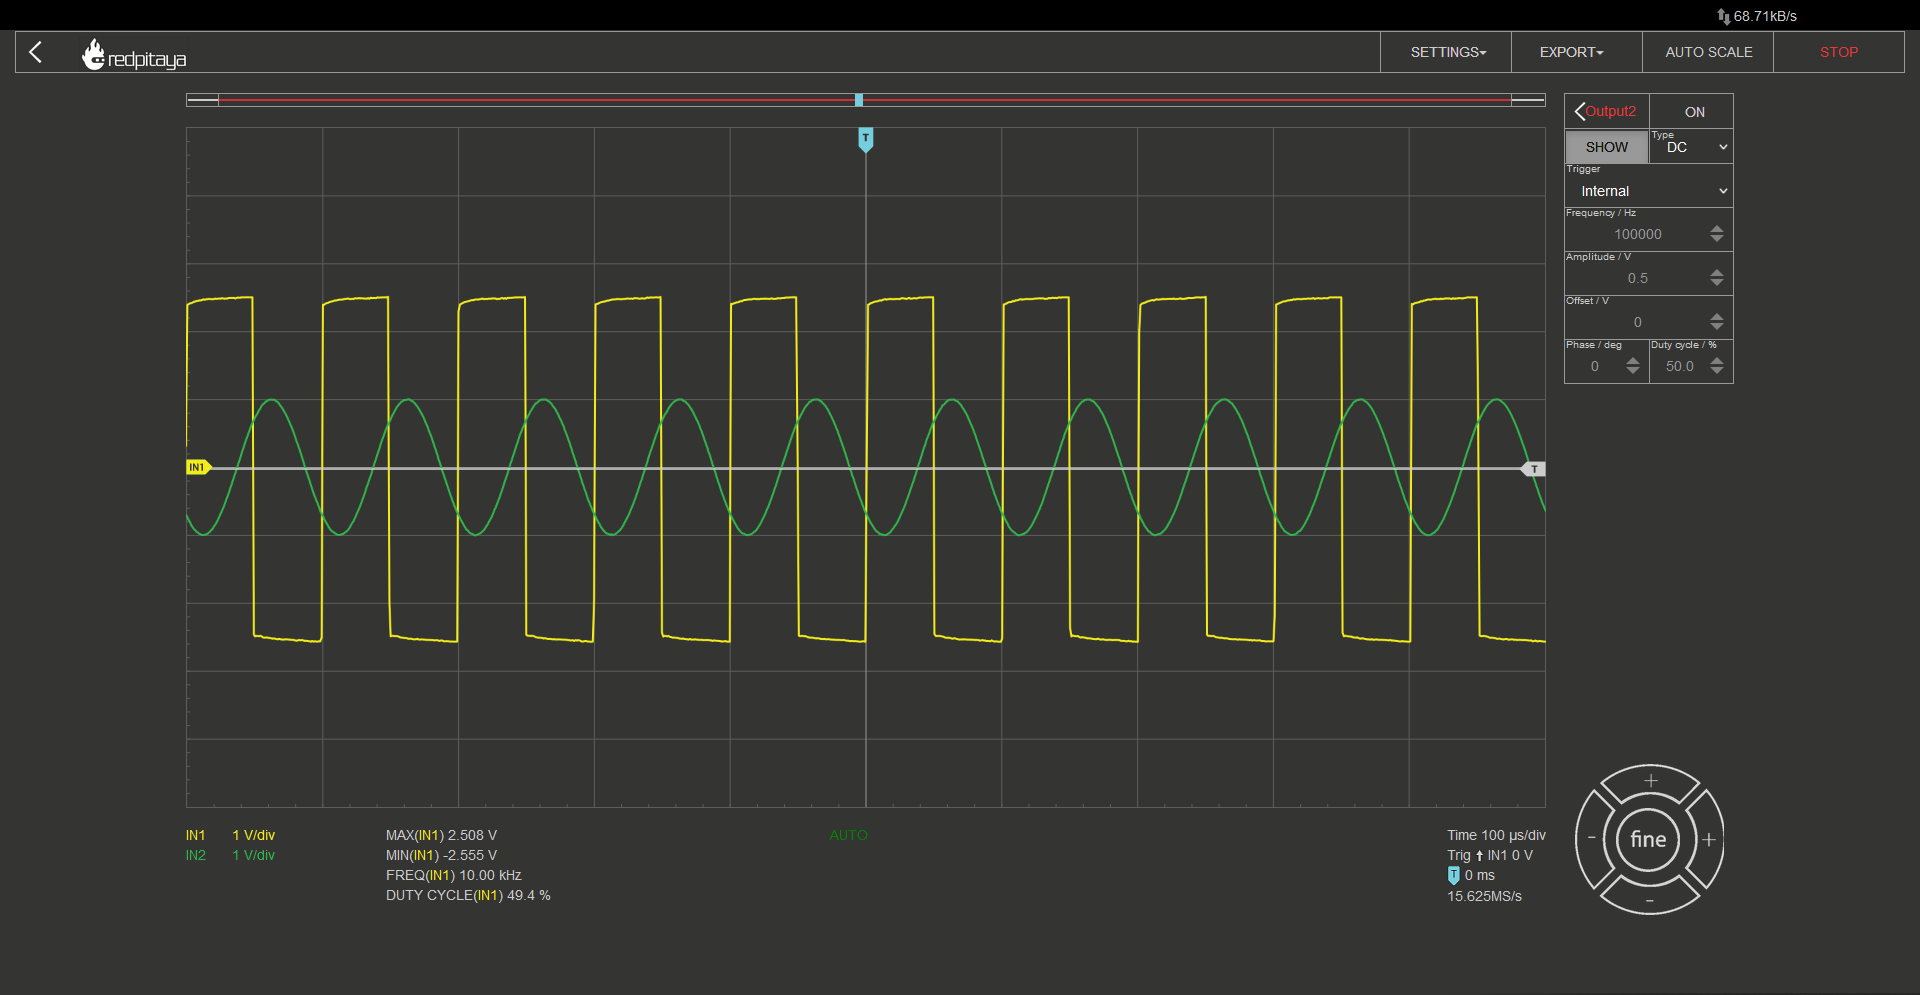Open the Type dropdown set to DC
Viewport: 1920px width, 995px height.
(x=1691, y=146)
